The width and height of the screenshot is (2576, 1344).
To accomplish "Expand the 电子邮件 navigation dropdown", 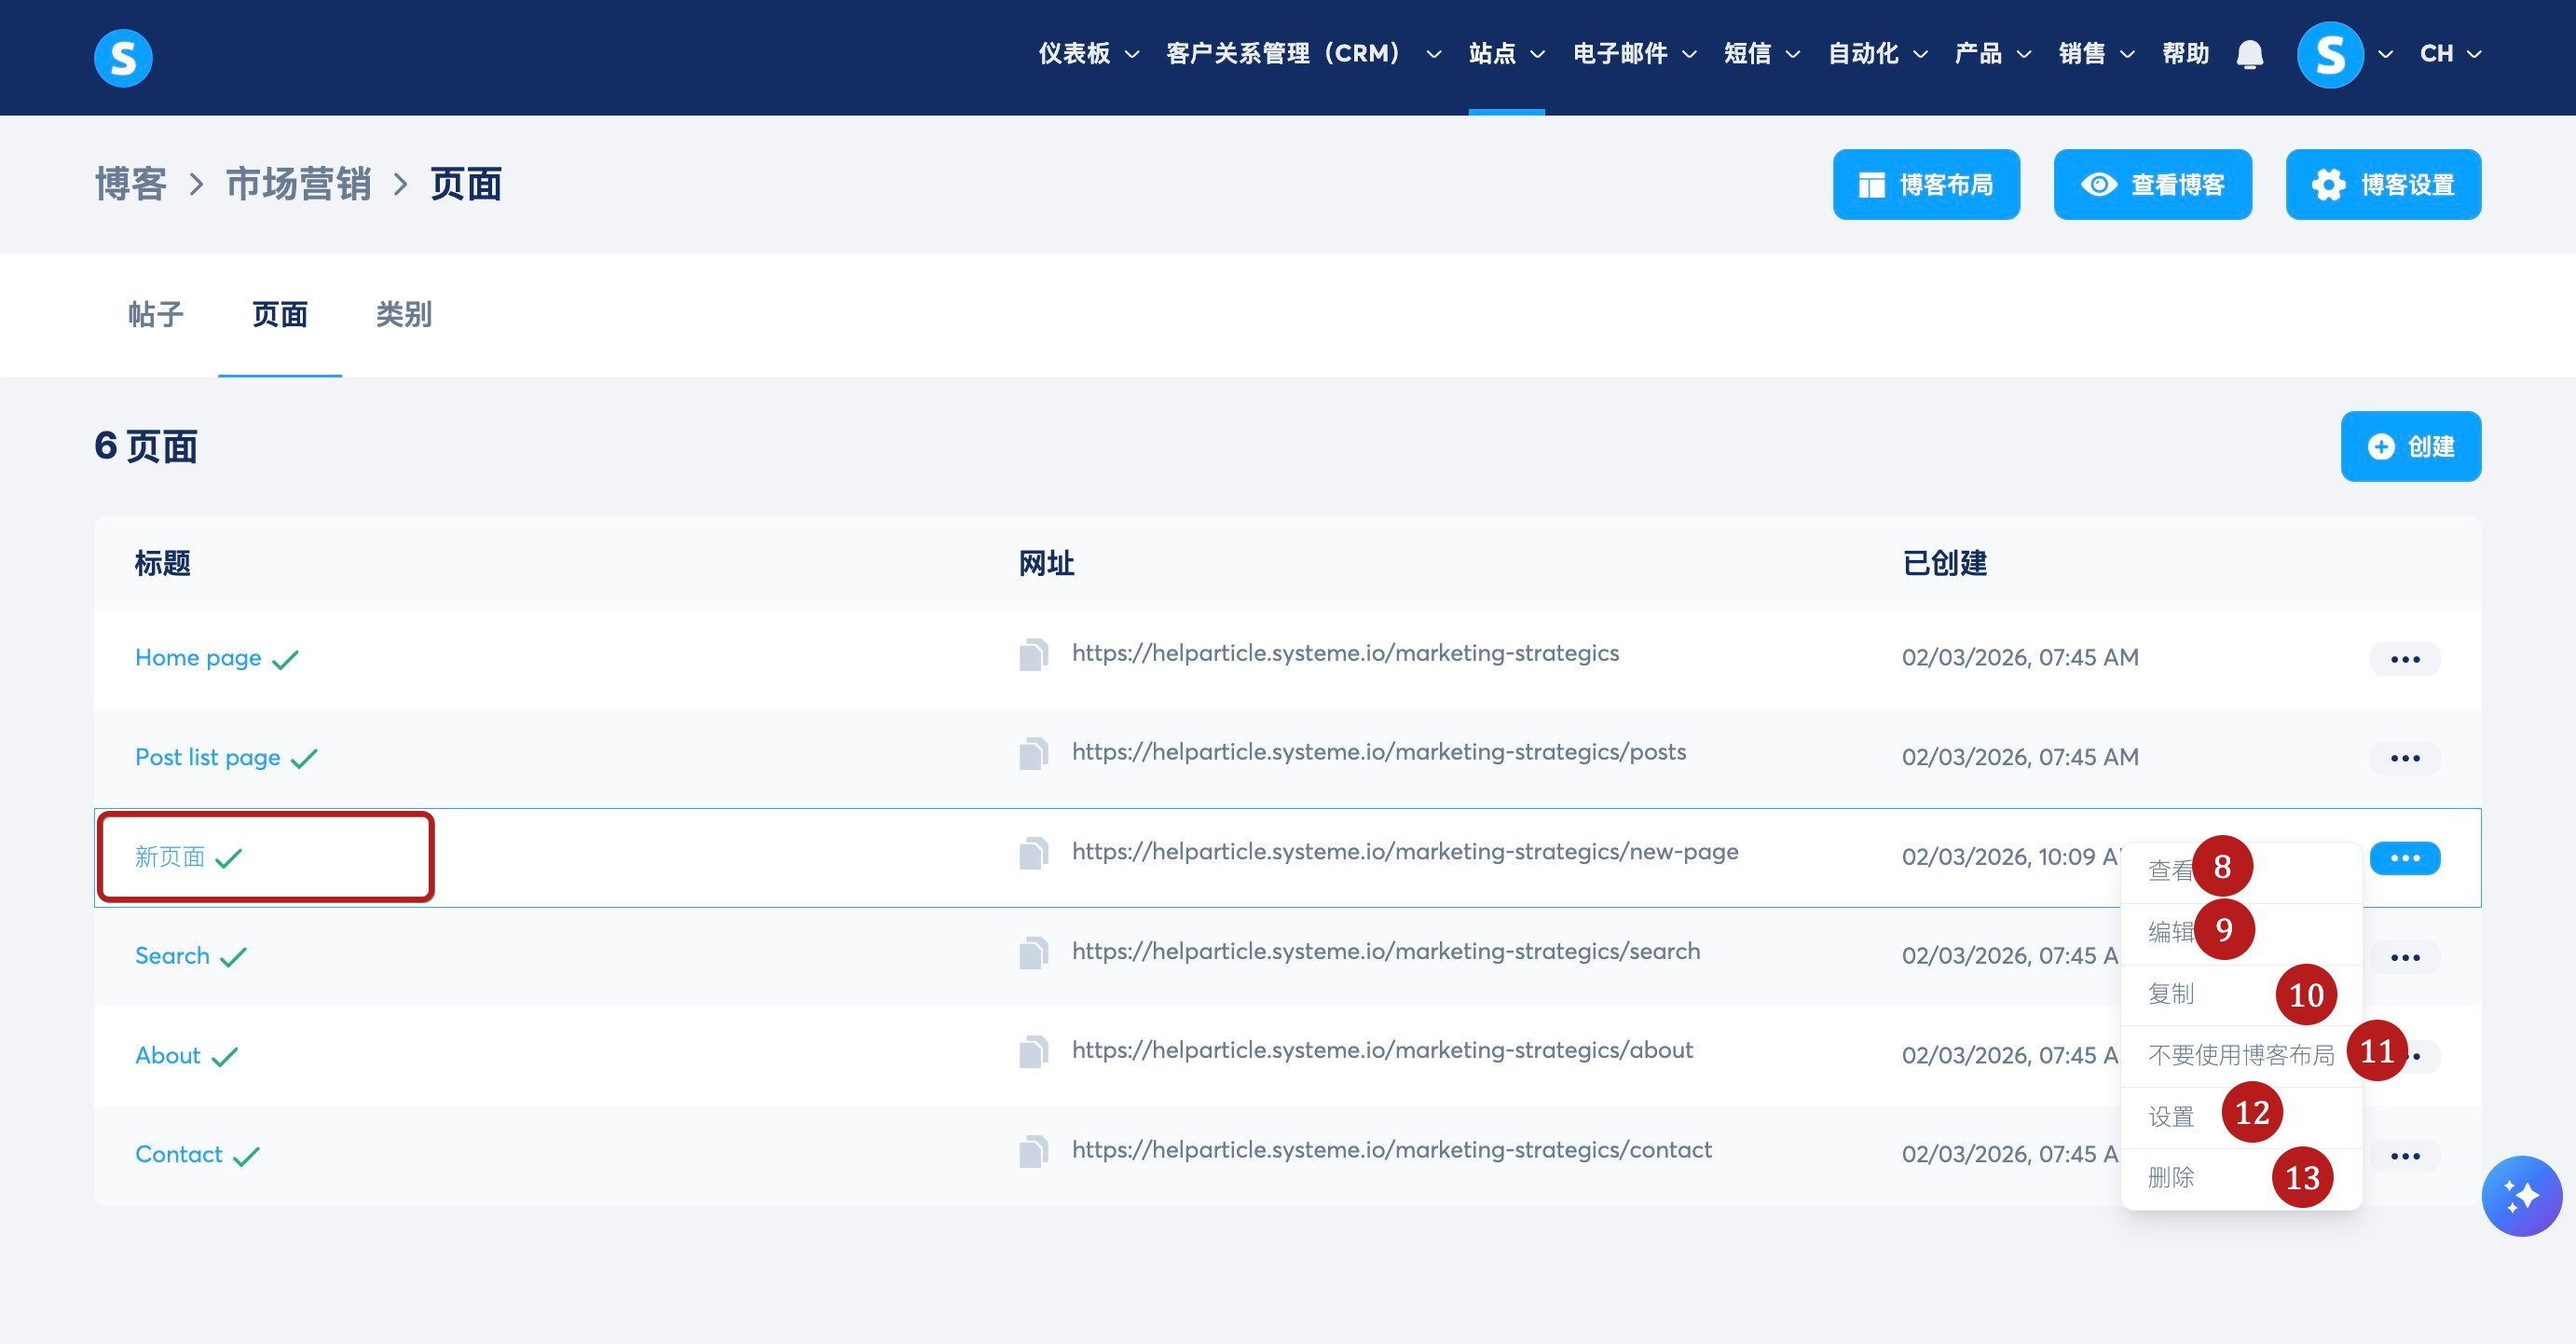I will click(x=1633, y=54).
